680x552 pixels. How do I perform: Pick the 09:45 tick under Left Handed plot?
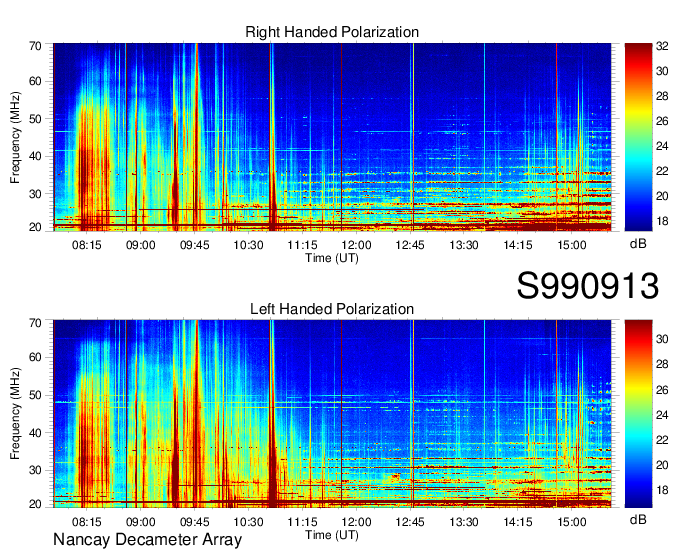[194, 521]
